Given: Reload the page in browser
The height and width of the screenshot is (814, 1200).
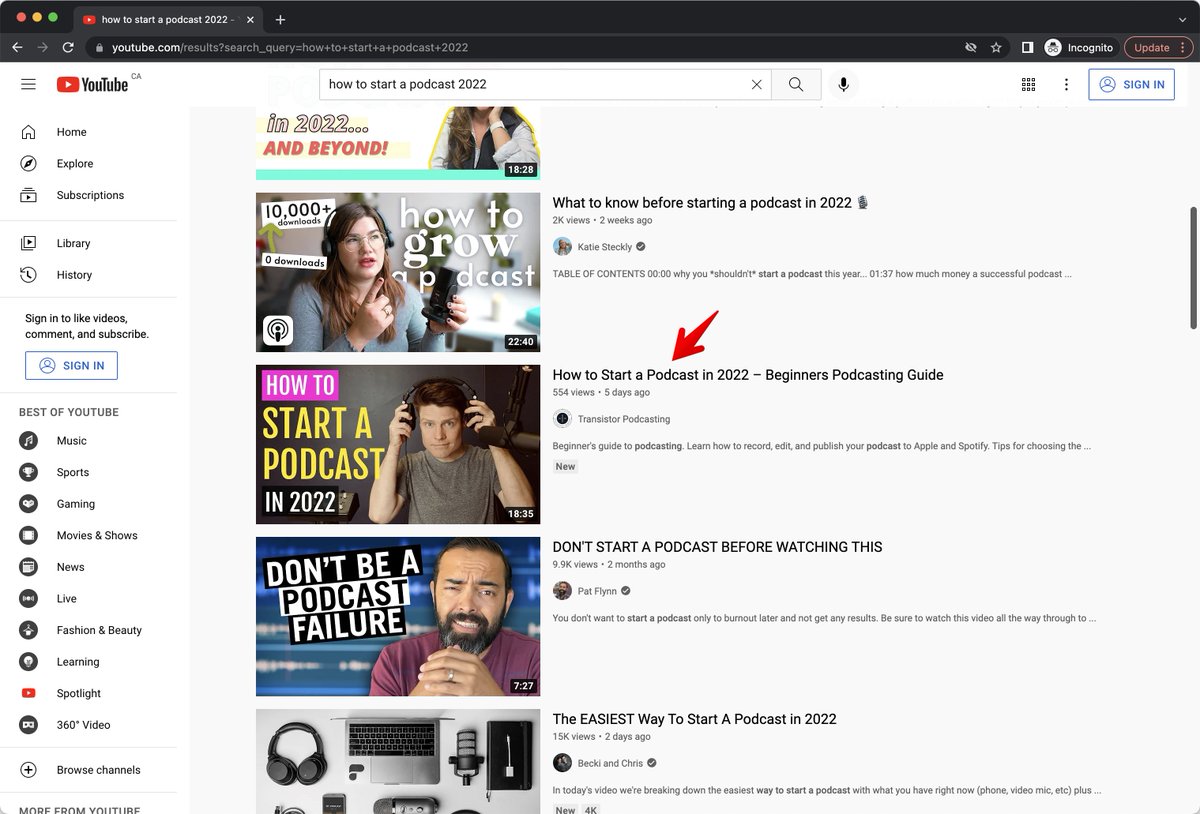Looking at the screenshot, I should tap(68, 47).
